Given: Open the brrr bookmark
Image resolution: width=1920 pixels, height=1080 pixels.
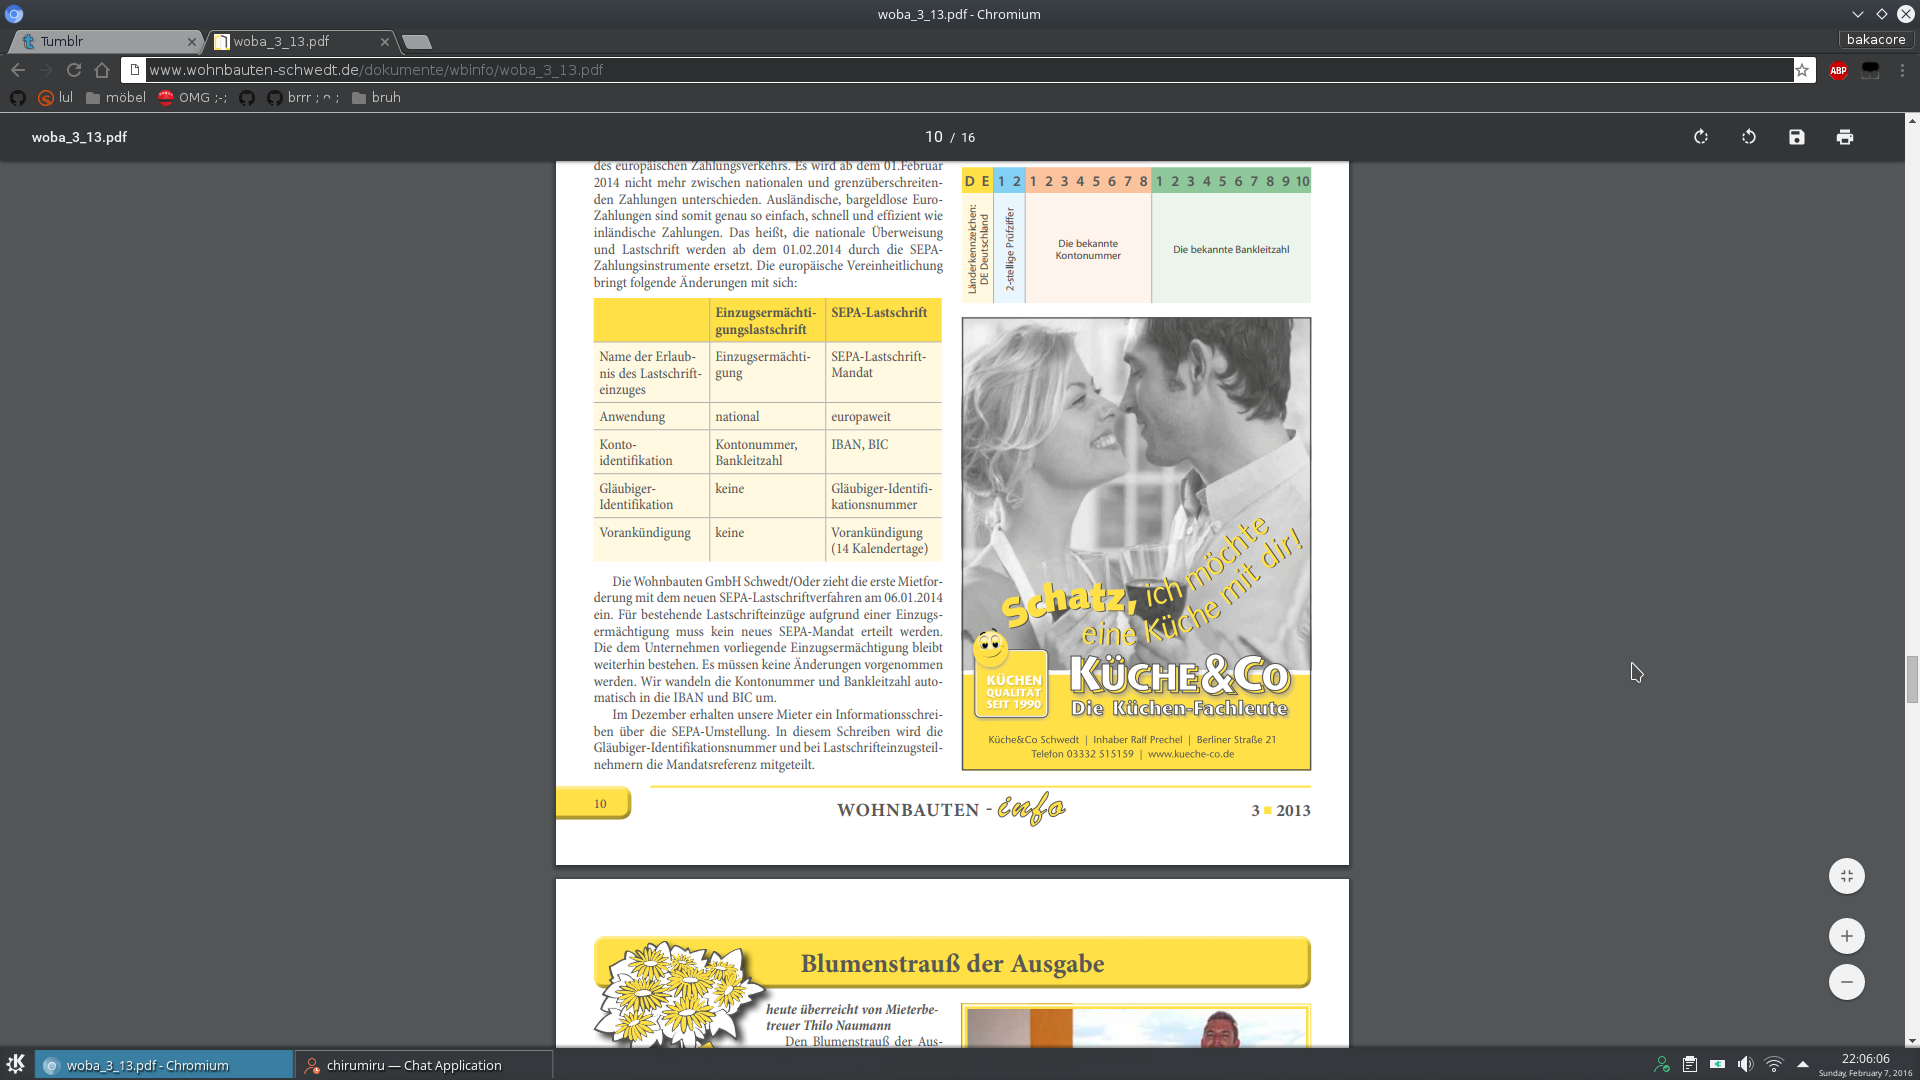Looking at the screenshot, I should tap(303, 97).
